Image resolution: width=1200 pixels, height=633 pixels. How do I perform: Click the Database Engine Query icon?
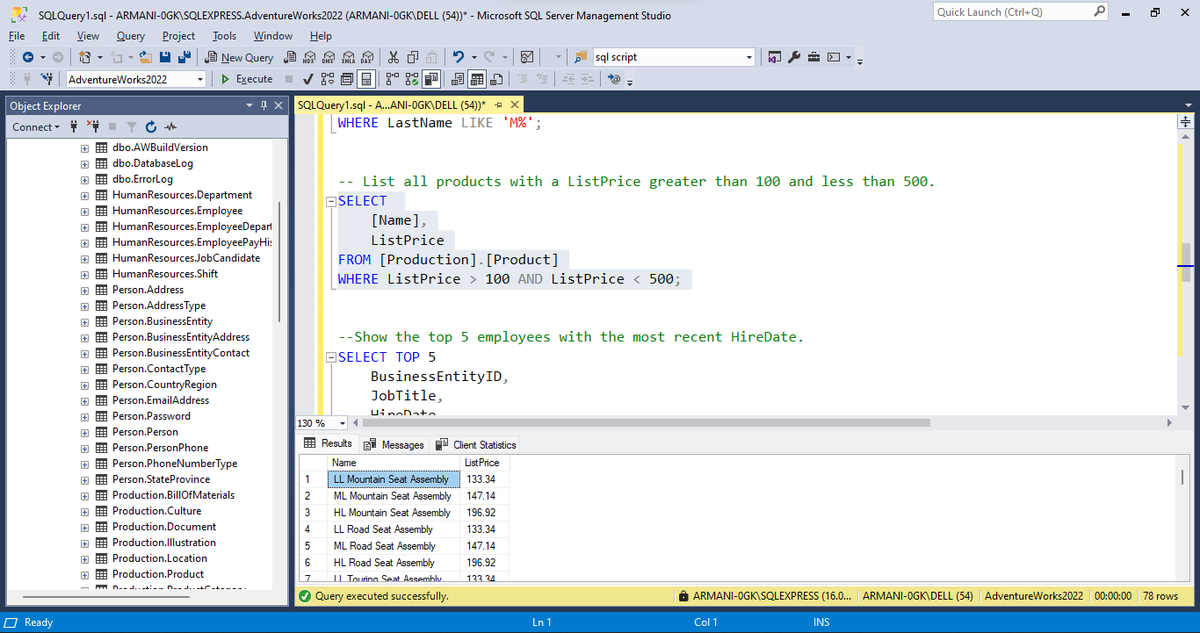289,58
